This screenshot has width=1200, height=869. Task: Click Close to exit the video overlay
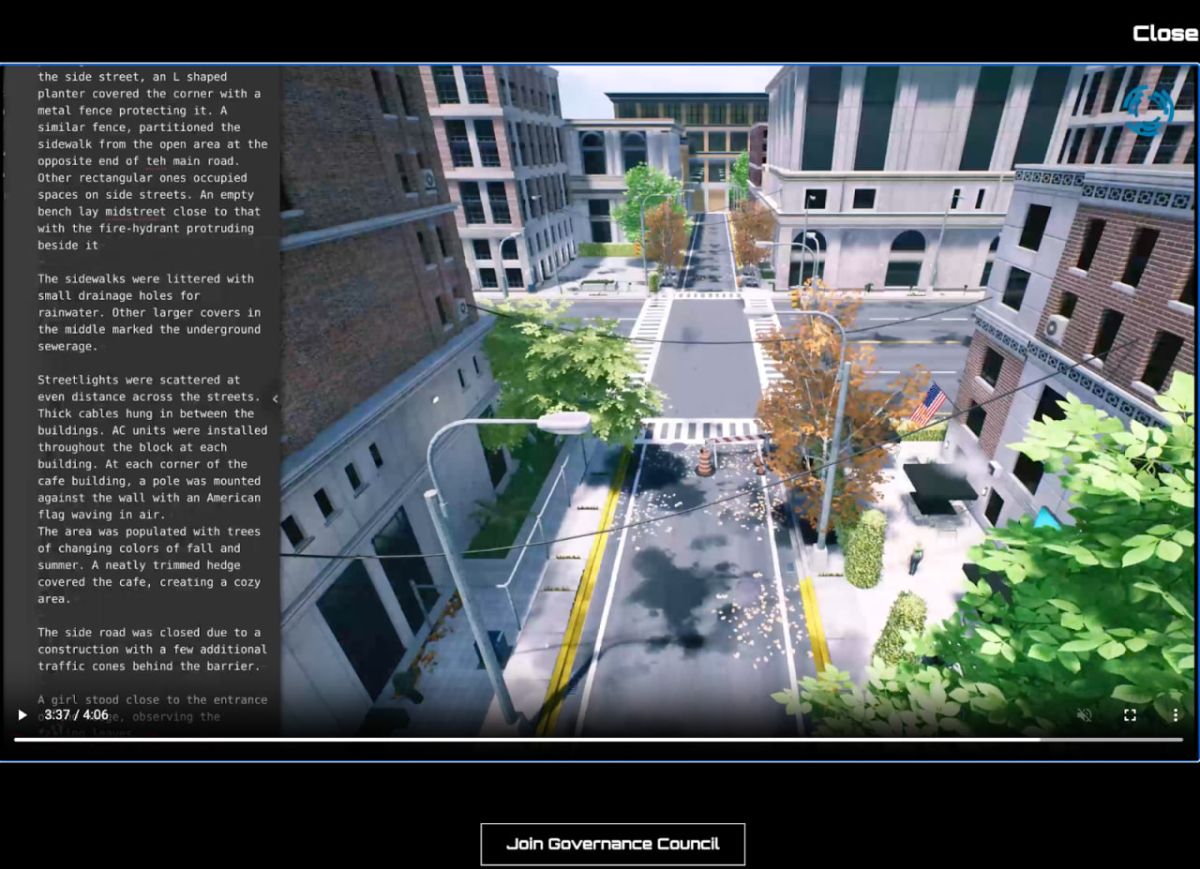click(x=1166, y=32)
